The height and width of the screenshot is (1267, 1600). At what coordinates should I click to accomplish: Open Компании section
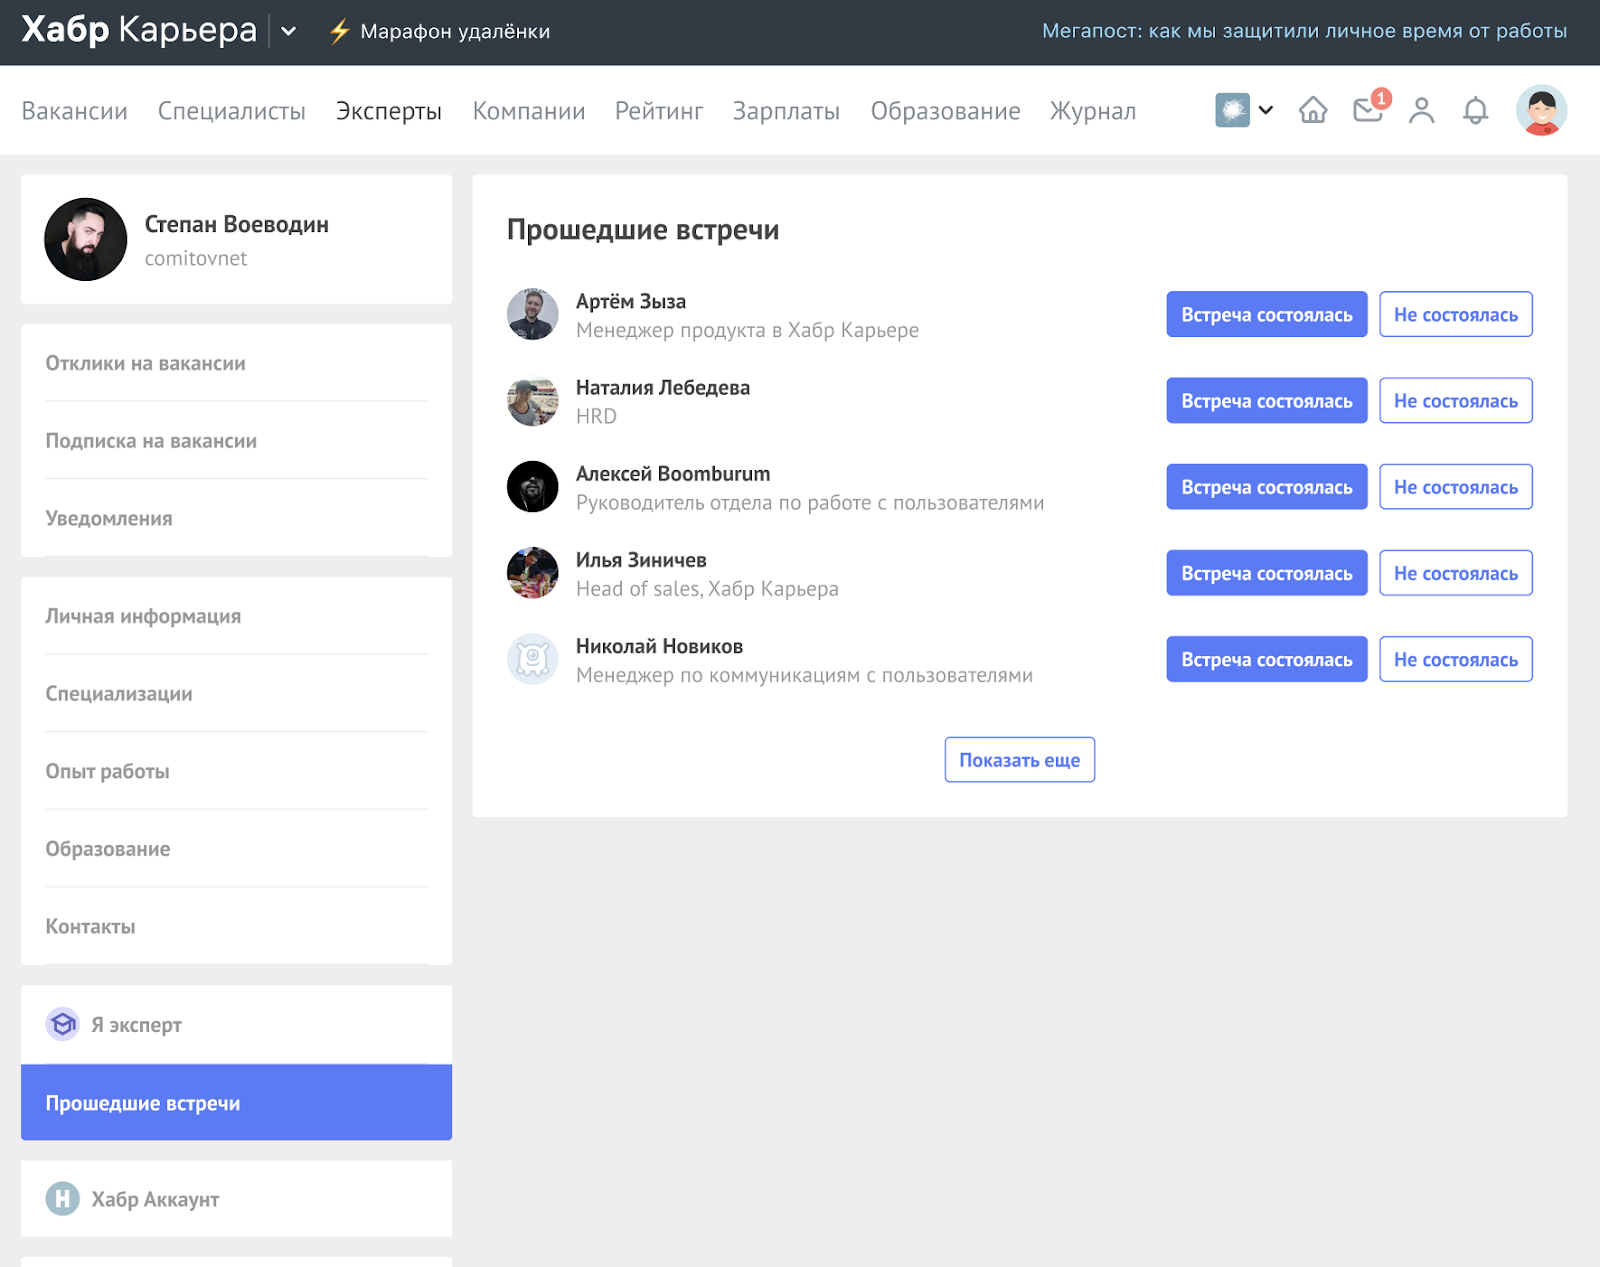(529, 111)
